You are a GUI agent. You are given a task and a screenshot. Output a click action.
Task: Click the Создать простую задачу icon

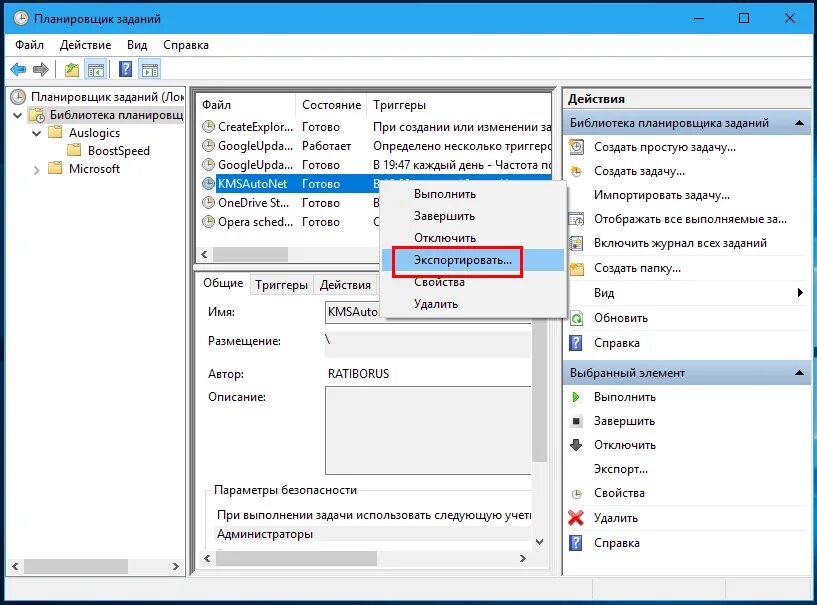[x=576, y=147]
